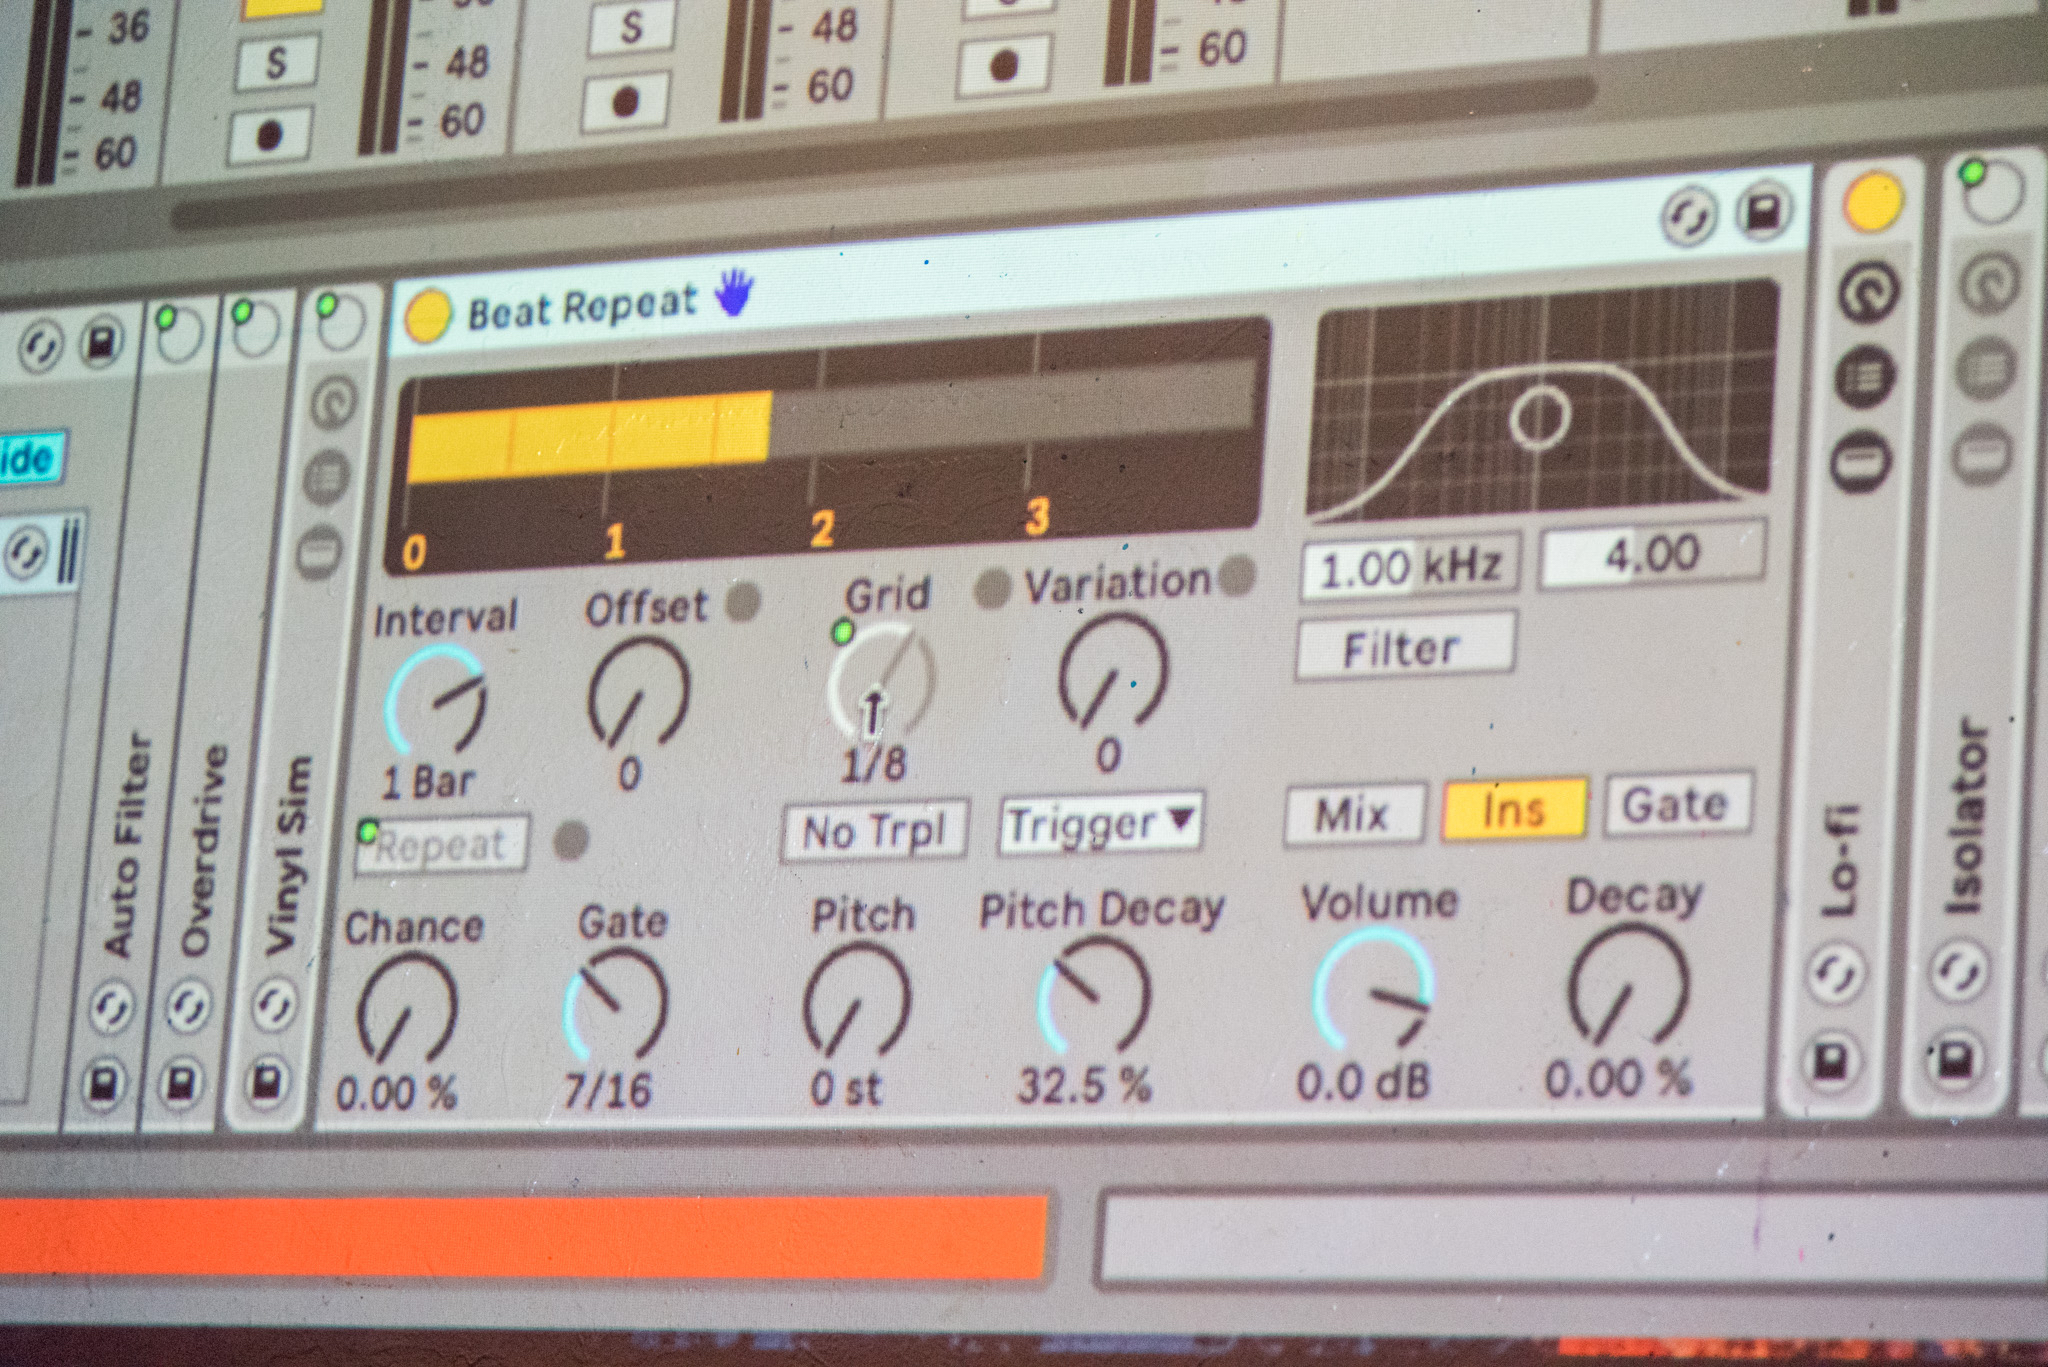
Task: Select Mix output mode
Action: 1353,814
